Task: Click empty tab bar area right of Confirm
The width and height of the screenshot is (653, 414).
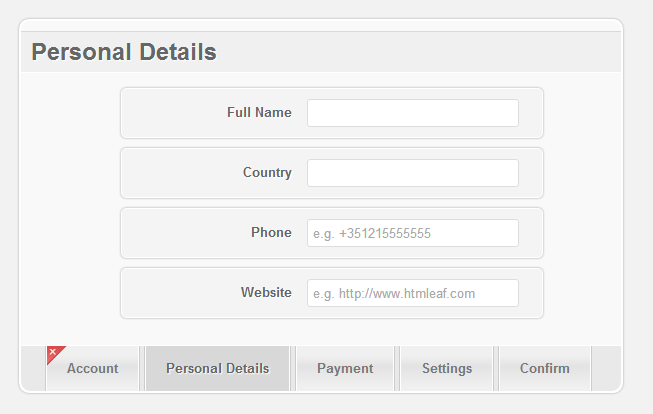Action: pyautogui.click(x=606, y=369)
